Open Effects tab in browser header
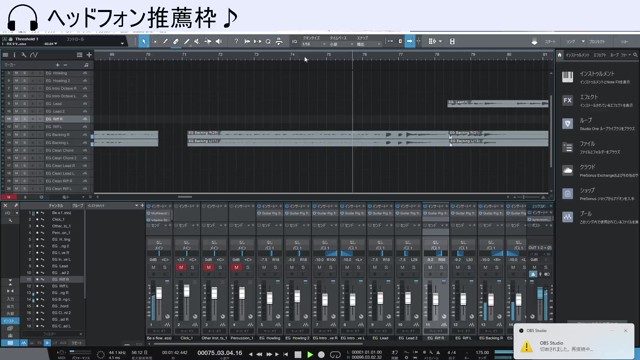640x360 pixels. click(x=600, y=55)
